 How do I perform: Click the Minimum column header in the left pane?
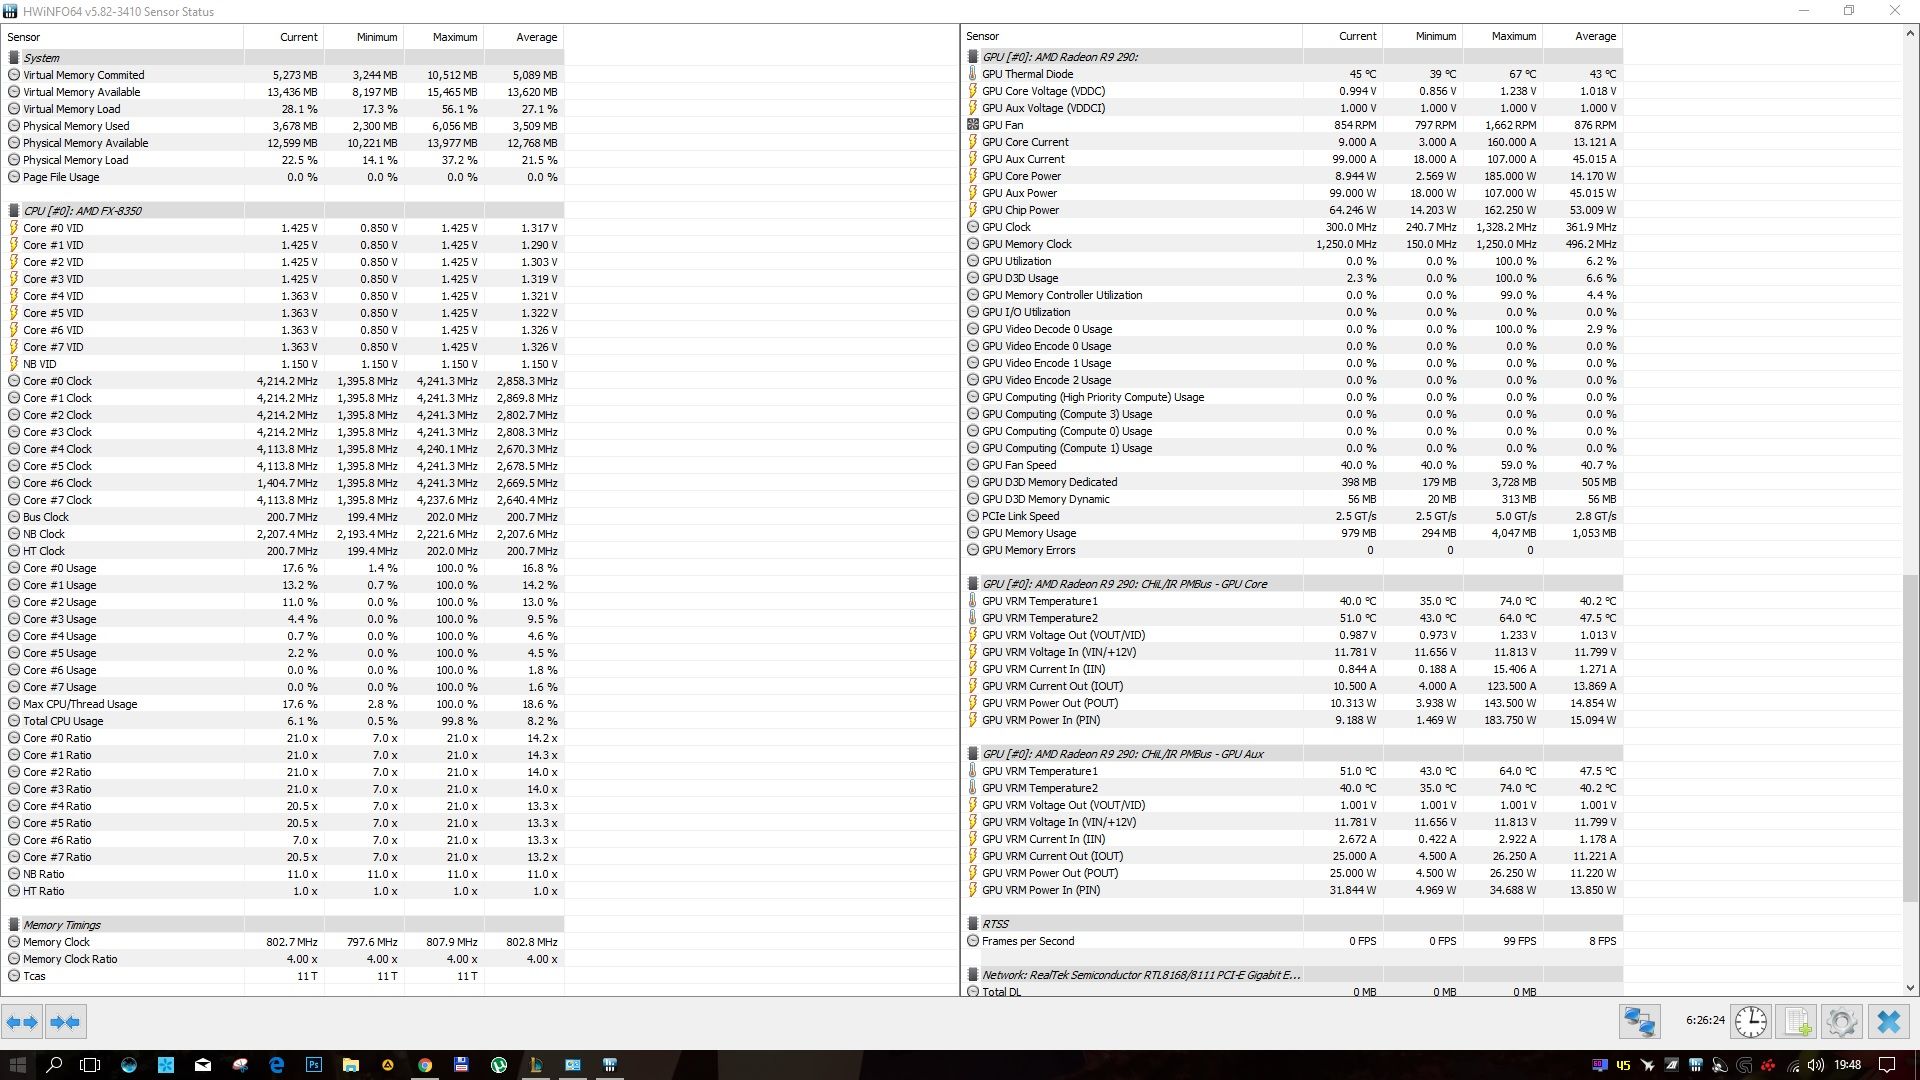364,37
